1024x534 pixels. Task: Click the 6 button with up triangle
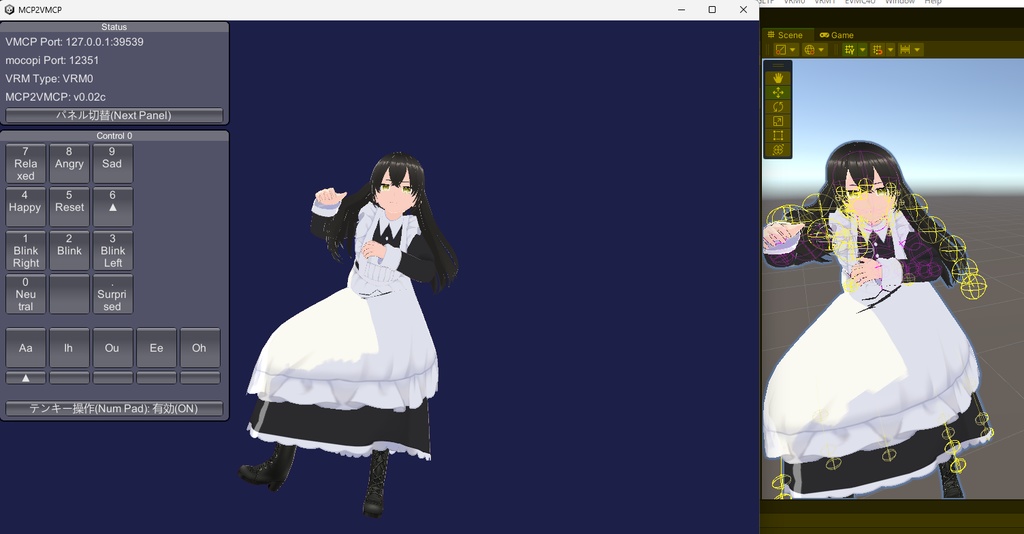pos(112,207)
